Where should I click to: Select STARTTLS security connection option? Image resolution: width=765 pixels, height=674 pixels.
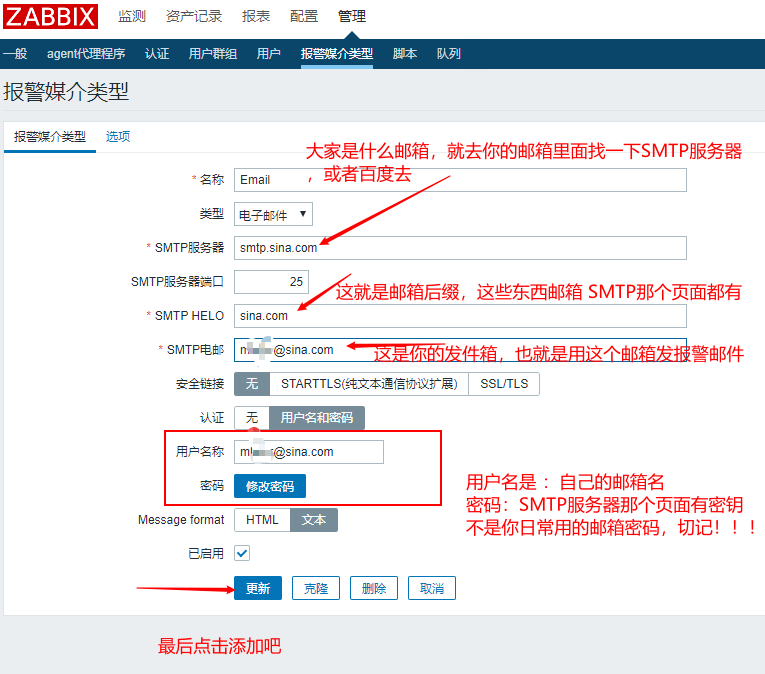point(369,384)
